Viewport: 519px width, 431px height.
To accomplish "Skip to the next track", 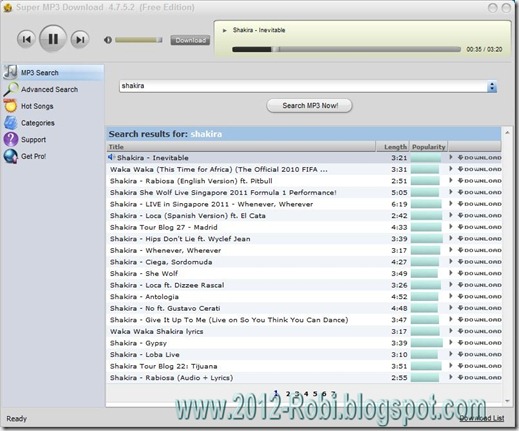I will (x=80, y=40).
